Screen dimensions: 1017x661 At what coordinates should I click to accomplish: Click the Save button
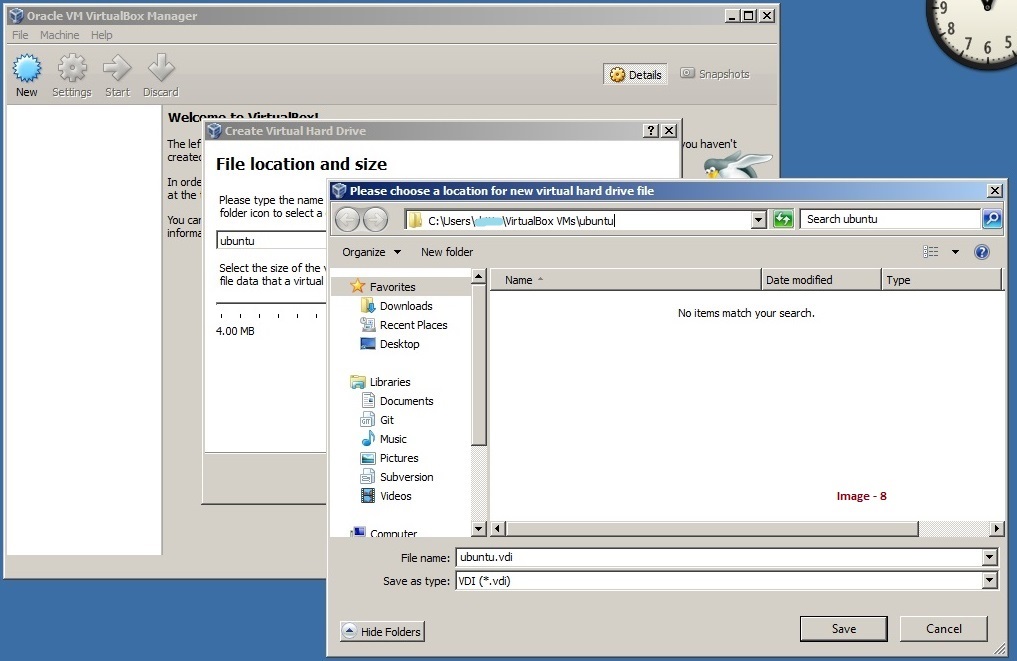pyautogui.click(x=844, y=629)
